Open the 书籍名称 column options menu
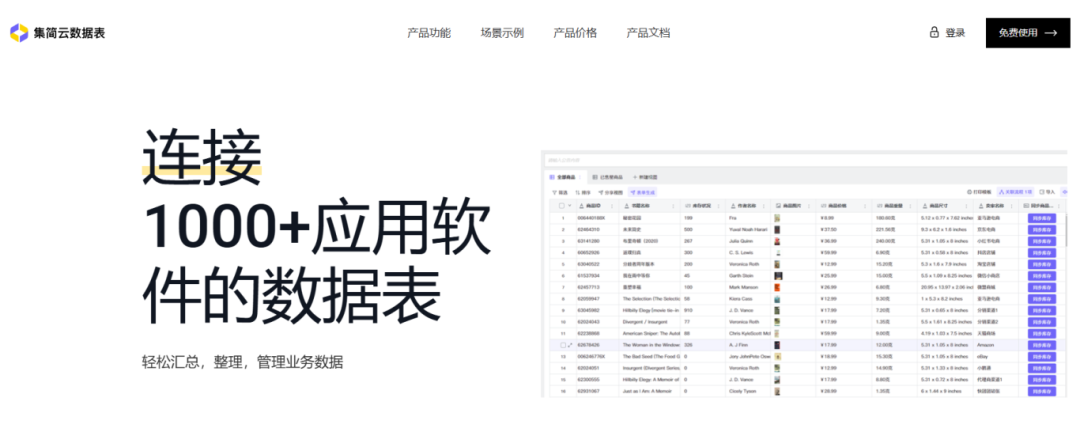 tap(674, 206)
